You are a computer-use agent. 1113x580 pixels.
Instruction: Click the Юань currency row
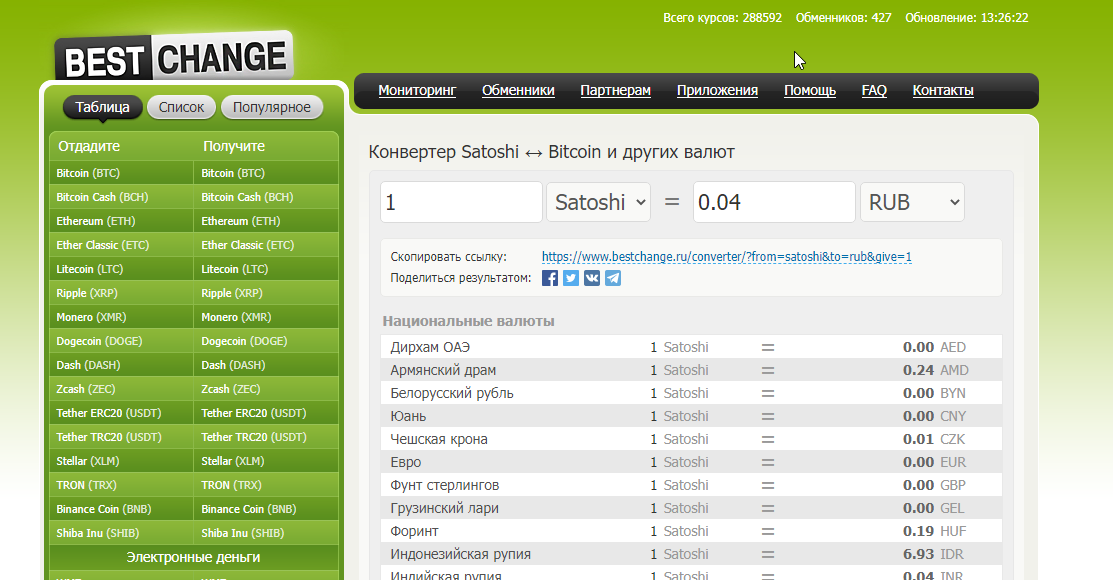click(691, 416)
